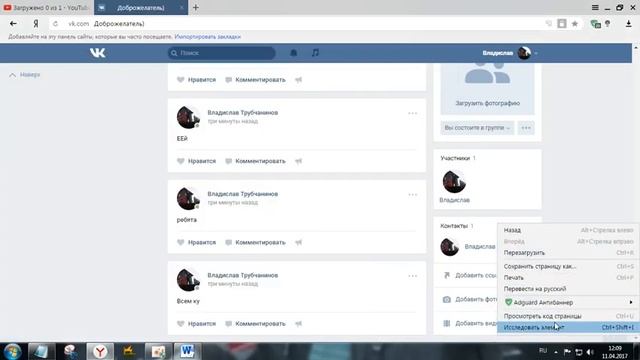Bookmark page with the star icon
The width and height of the screenshot is (640, 360).
[575, 24]
